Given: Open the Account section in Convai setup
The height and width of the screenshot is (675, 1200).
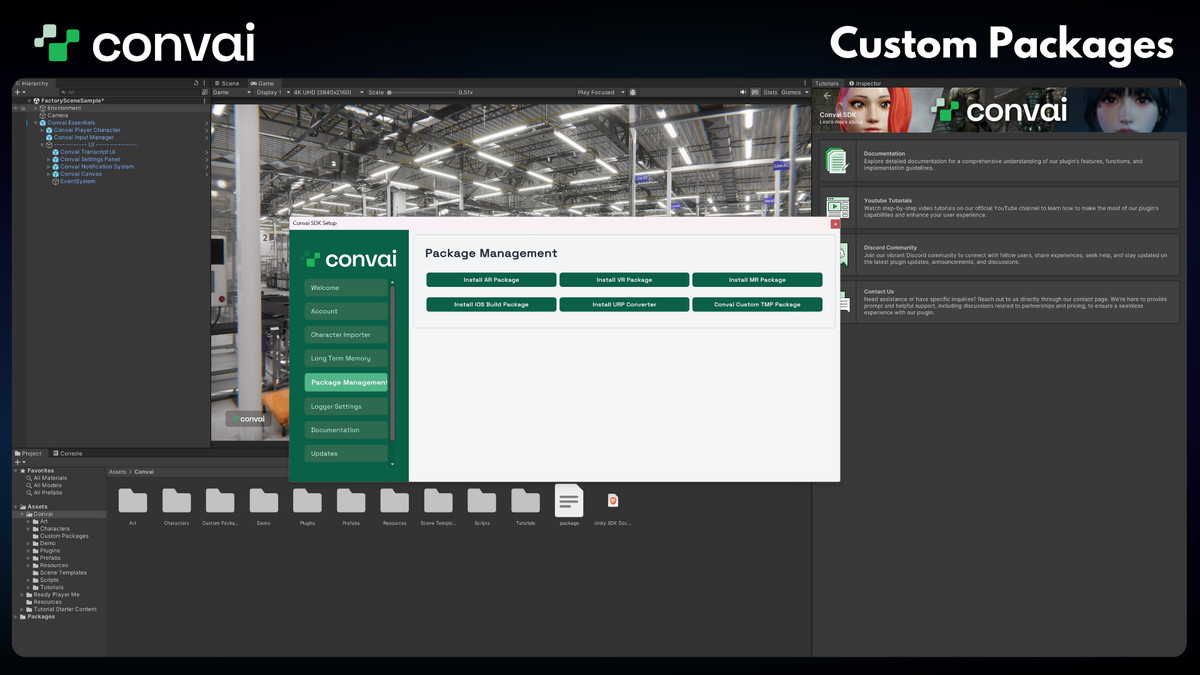Looking at the screenshot, I should tap(346, 311).
